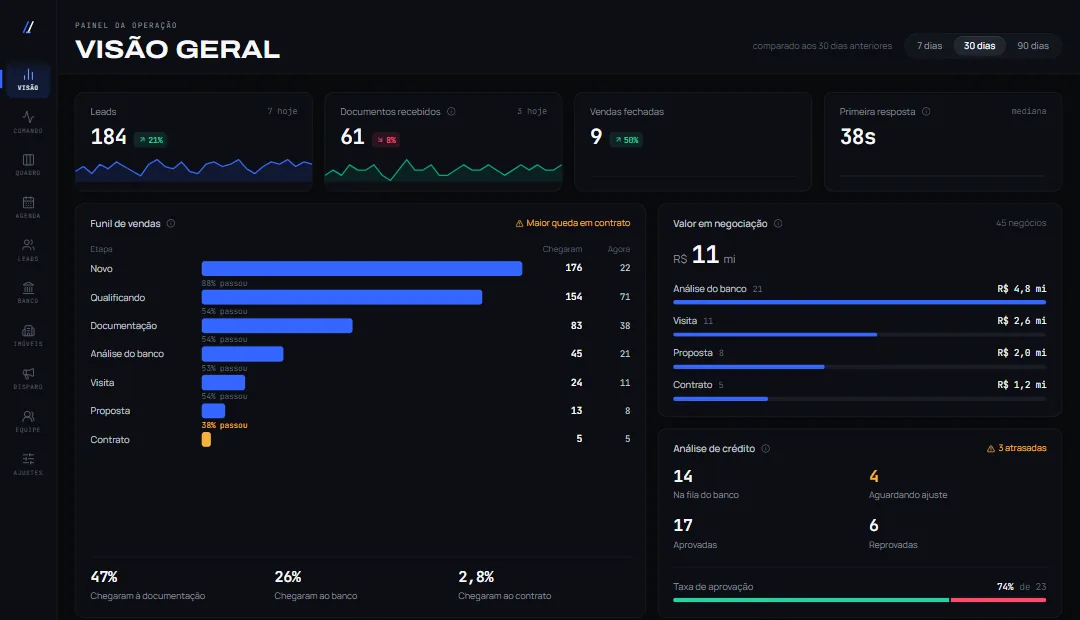Click the Qualificando funnel bar
The width and height of the screenshot is (1080, 620).
[342, 298]
